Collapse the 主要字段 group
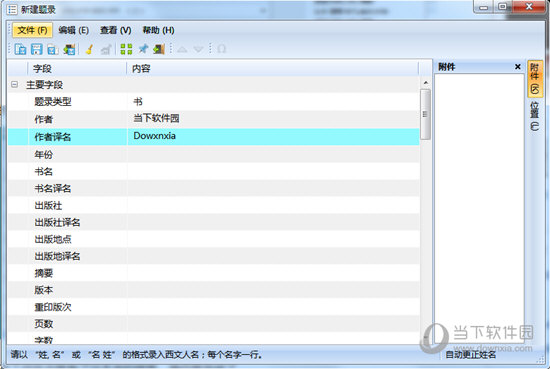The image size is (550, 369). pyautogui.click(x=14, y=85)
